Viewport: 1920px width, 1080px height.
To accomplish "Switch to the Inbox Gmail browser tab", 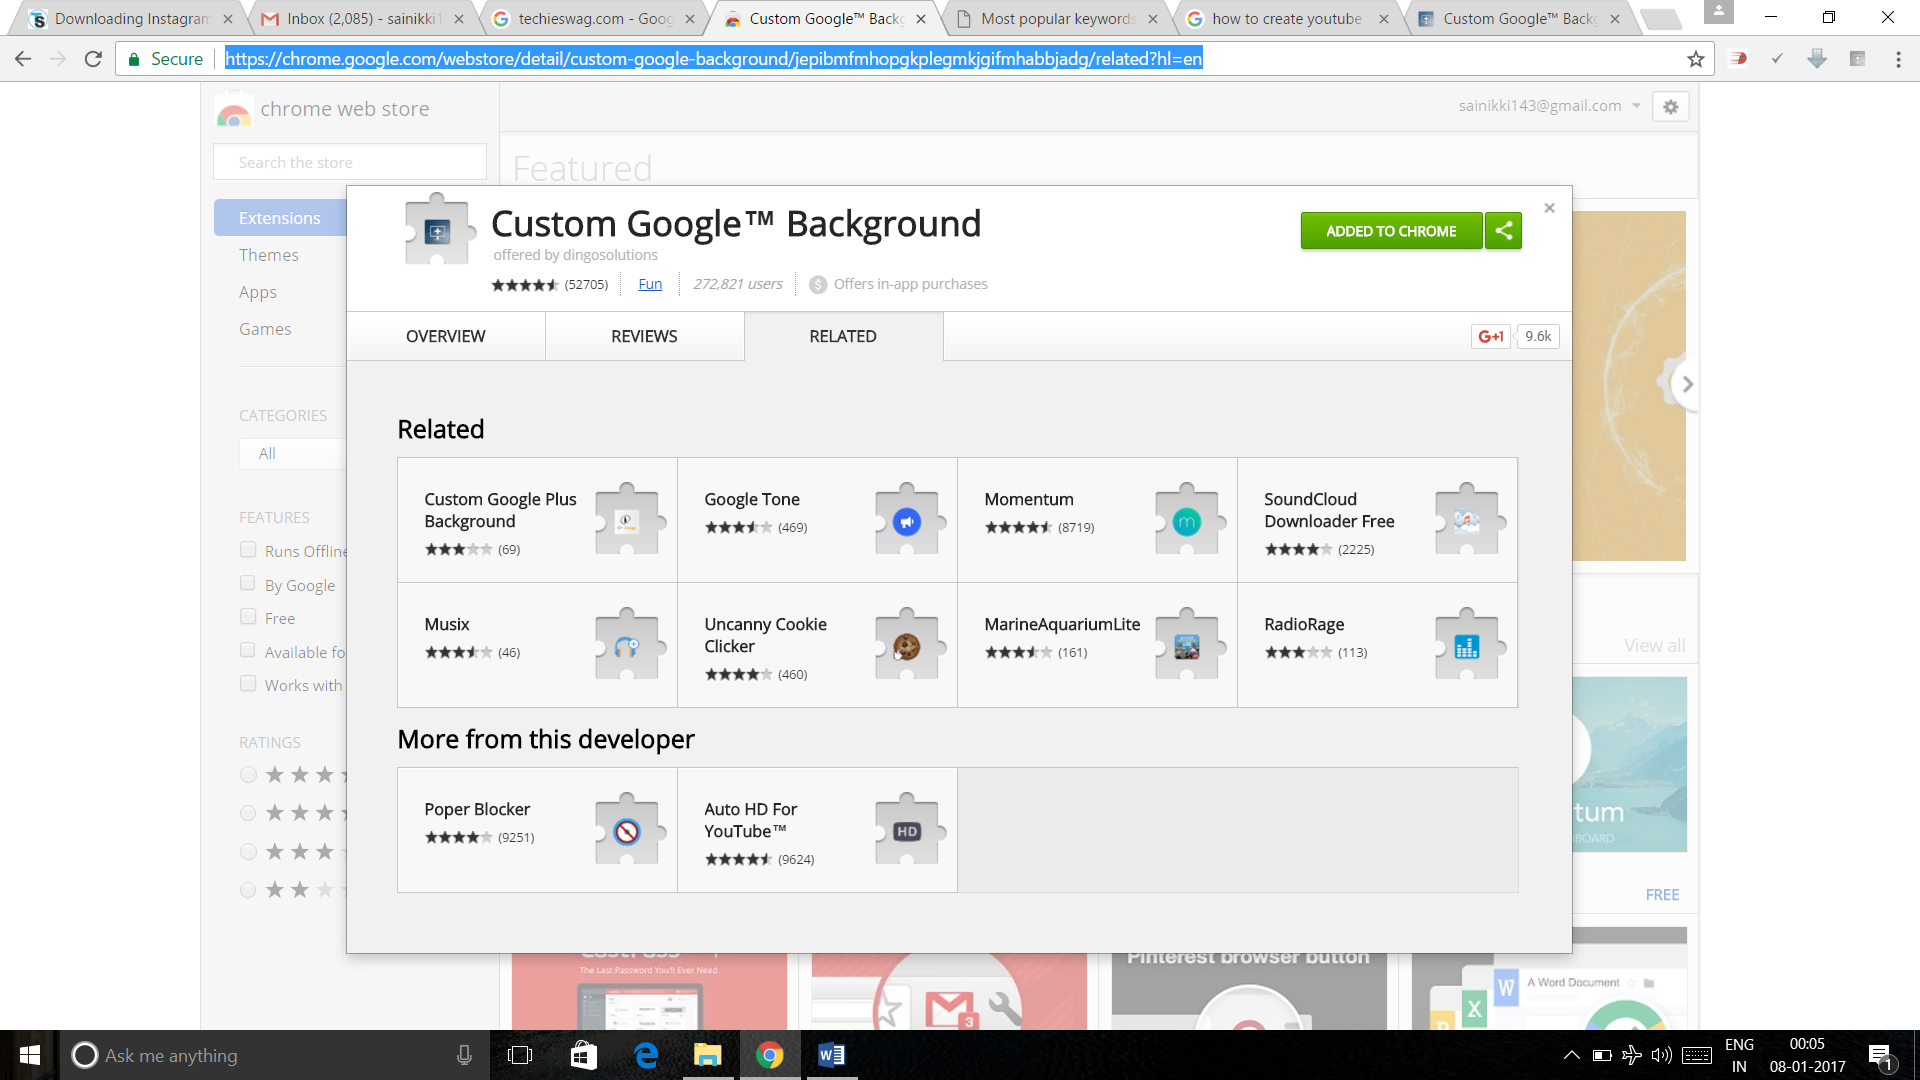I will (363, 18).
